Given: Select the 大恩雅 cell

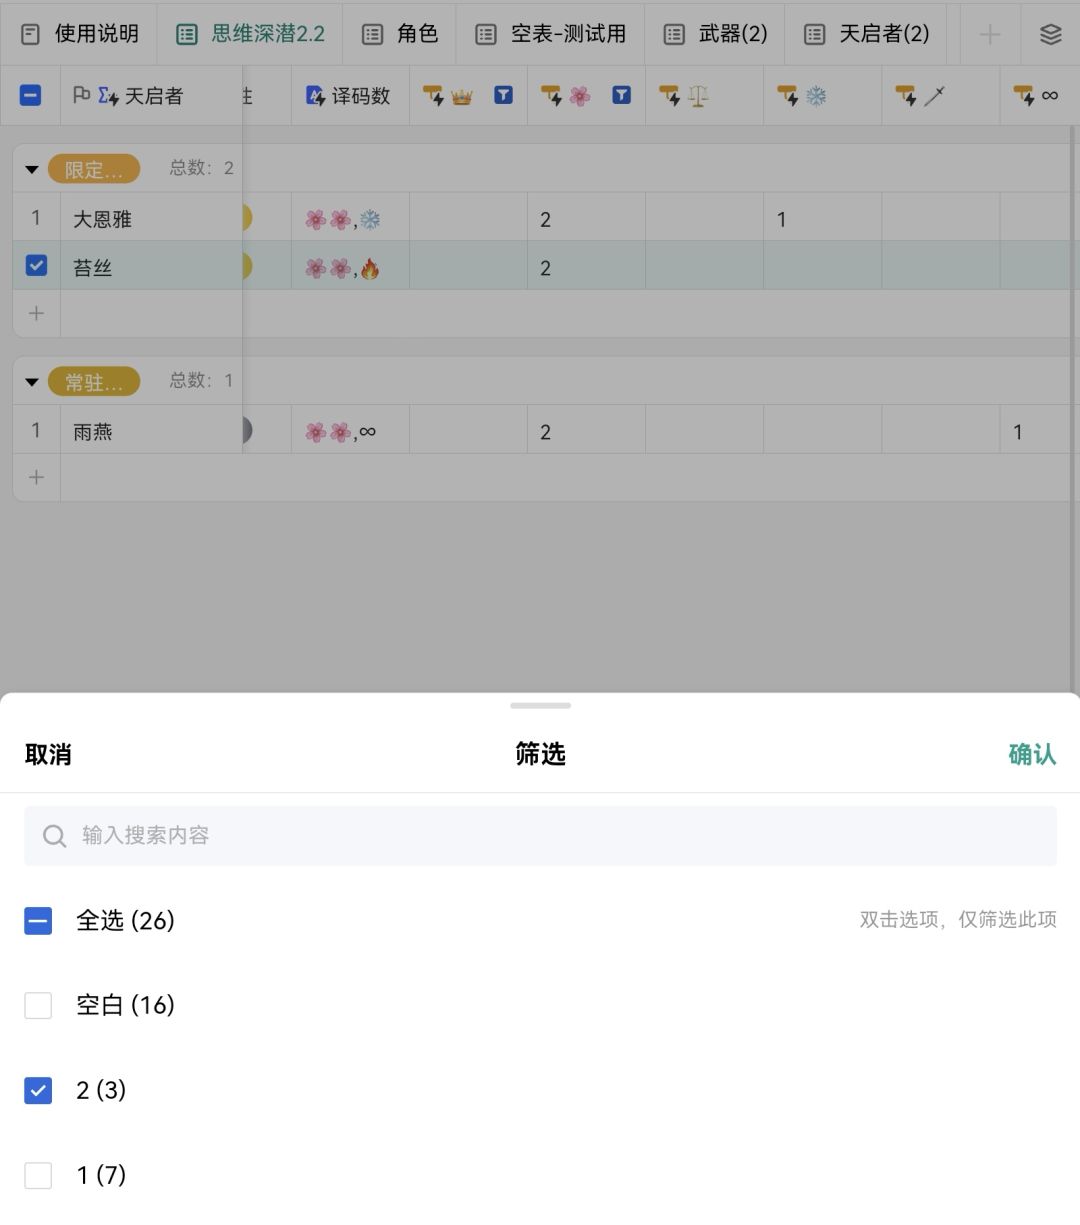Looking at the screenshot, I should point(151,218).
